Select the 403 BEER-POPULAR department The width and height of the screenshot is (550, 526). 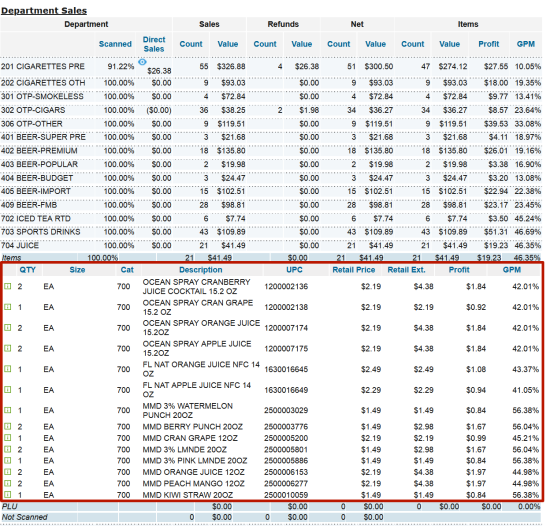[x=39, y=164]
